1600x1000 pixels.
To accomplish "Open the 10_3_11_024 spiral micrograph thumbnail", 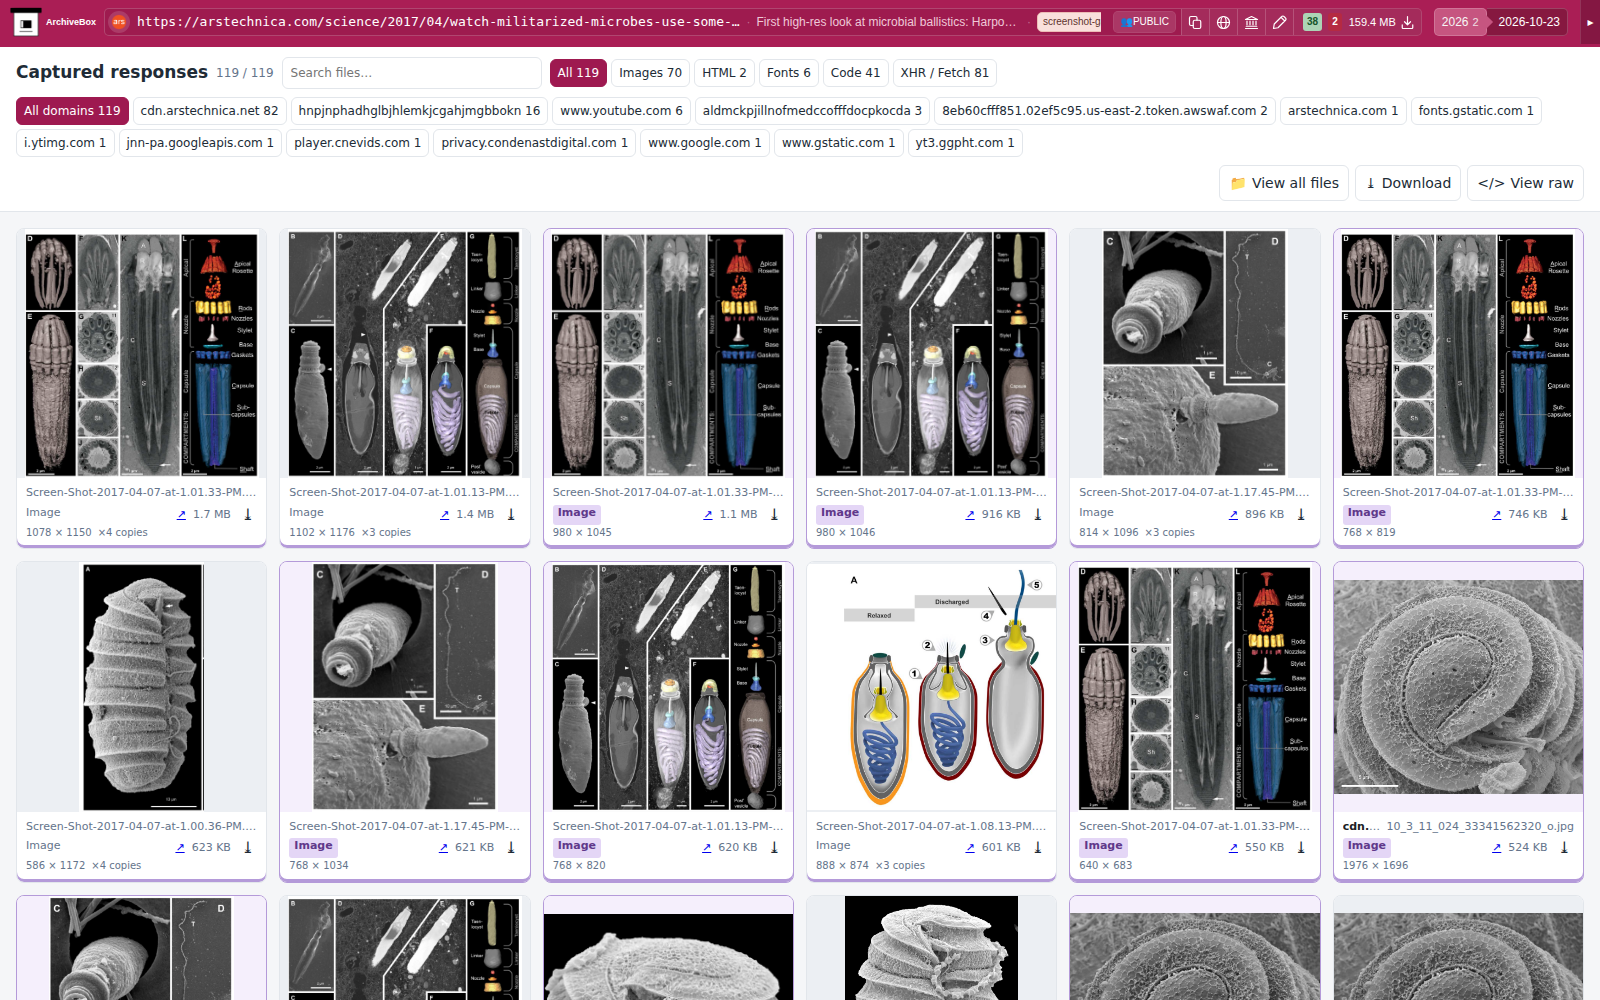I will click(x=1458, y=687).
